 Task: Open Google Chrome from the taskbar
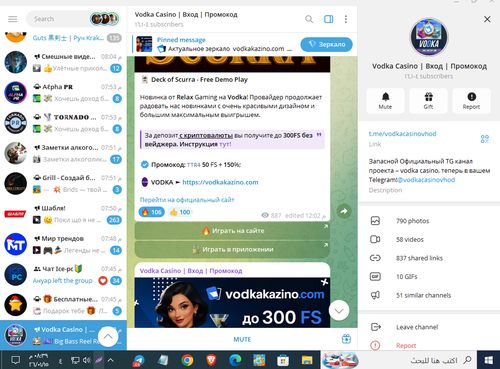click(187, 360)
